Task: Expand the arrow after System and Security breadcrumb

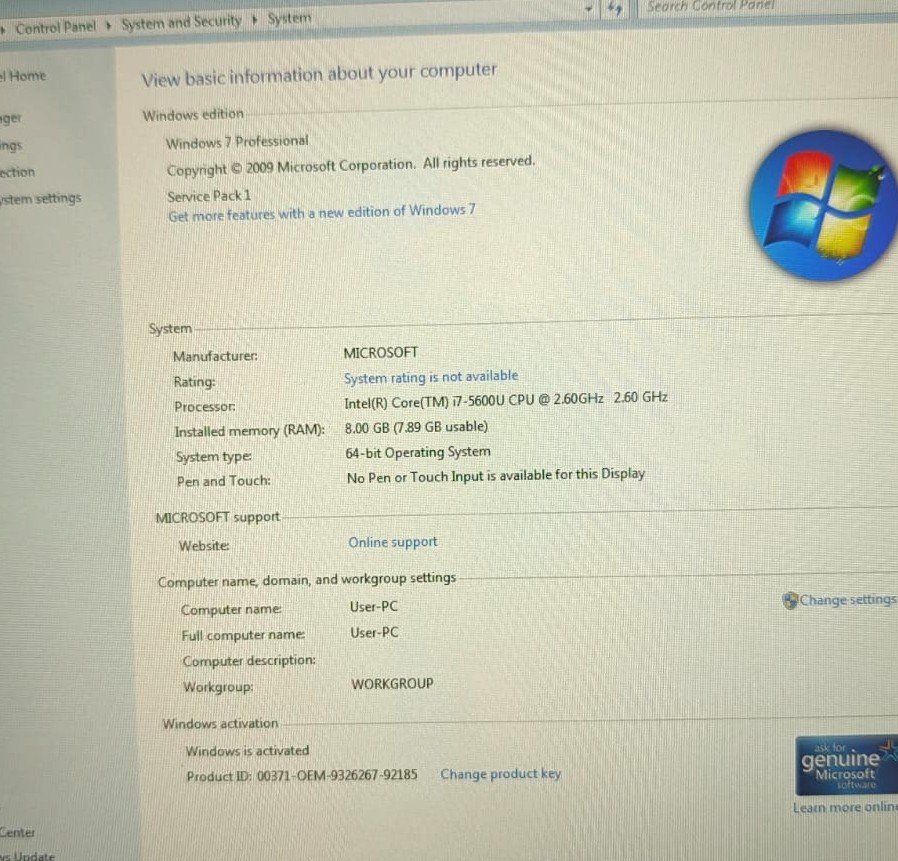Action: 255,20
